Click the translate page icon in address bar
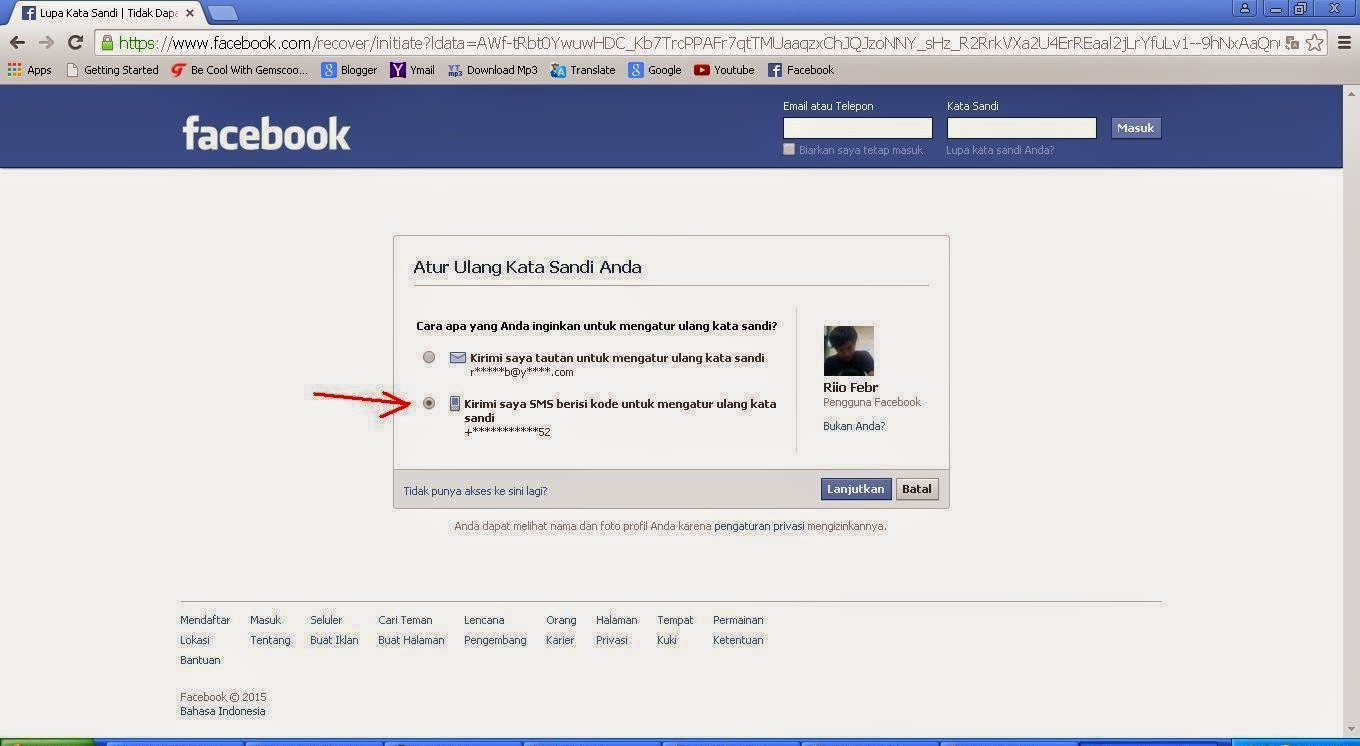 point(1292,43)
